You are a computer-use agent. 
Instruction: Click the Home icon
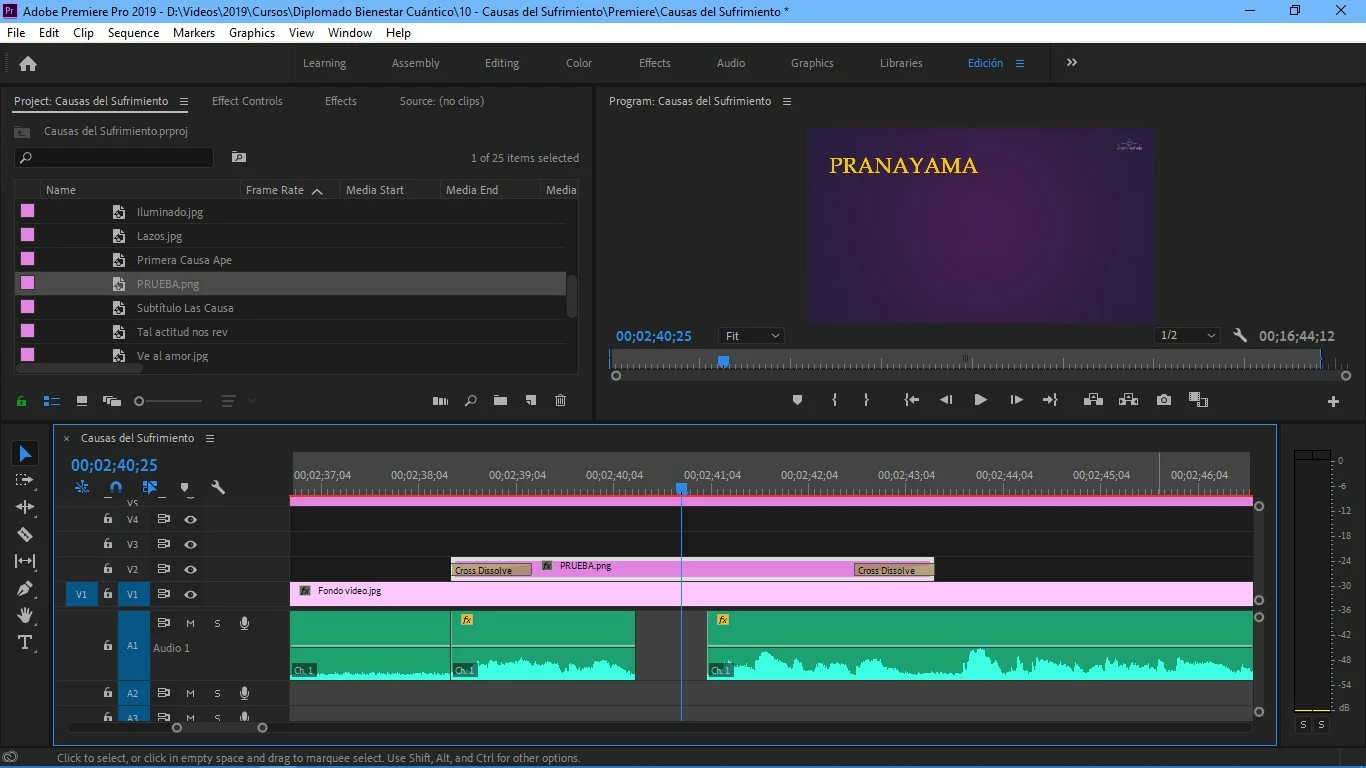pos(28,63)
